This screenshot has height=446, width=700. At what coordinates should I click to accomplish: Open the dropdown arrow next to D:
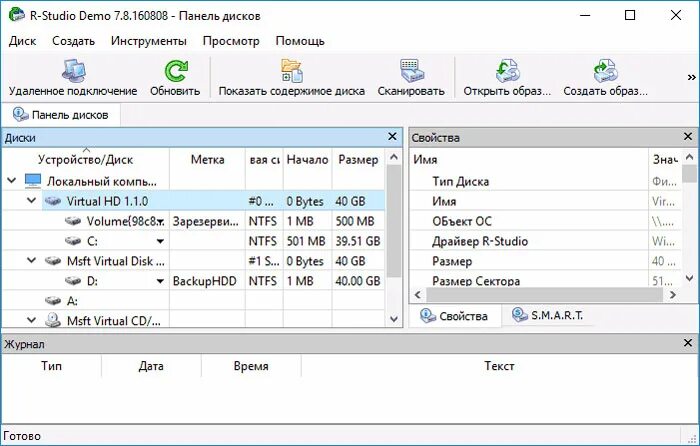coord(160,281)
